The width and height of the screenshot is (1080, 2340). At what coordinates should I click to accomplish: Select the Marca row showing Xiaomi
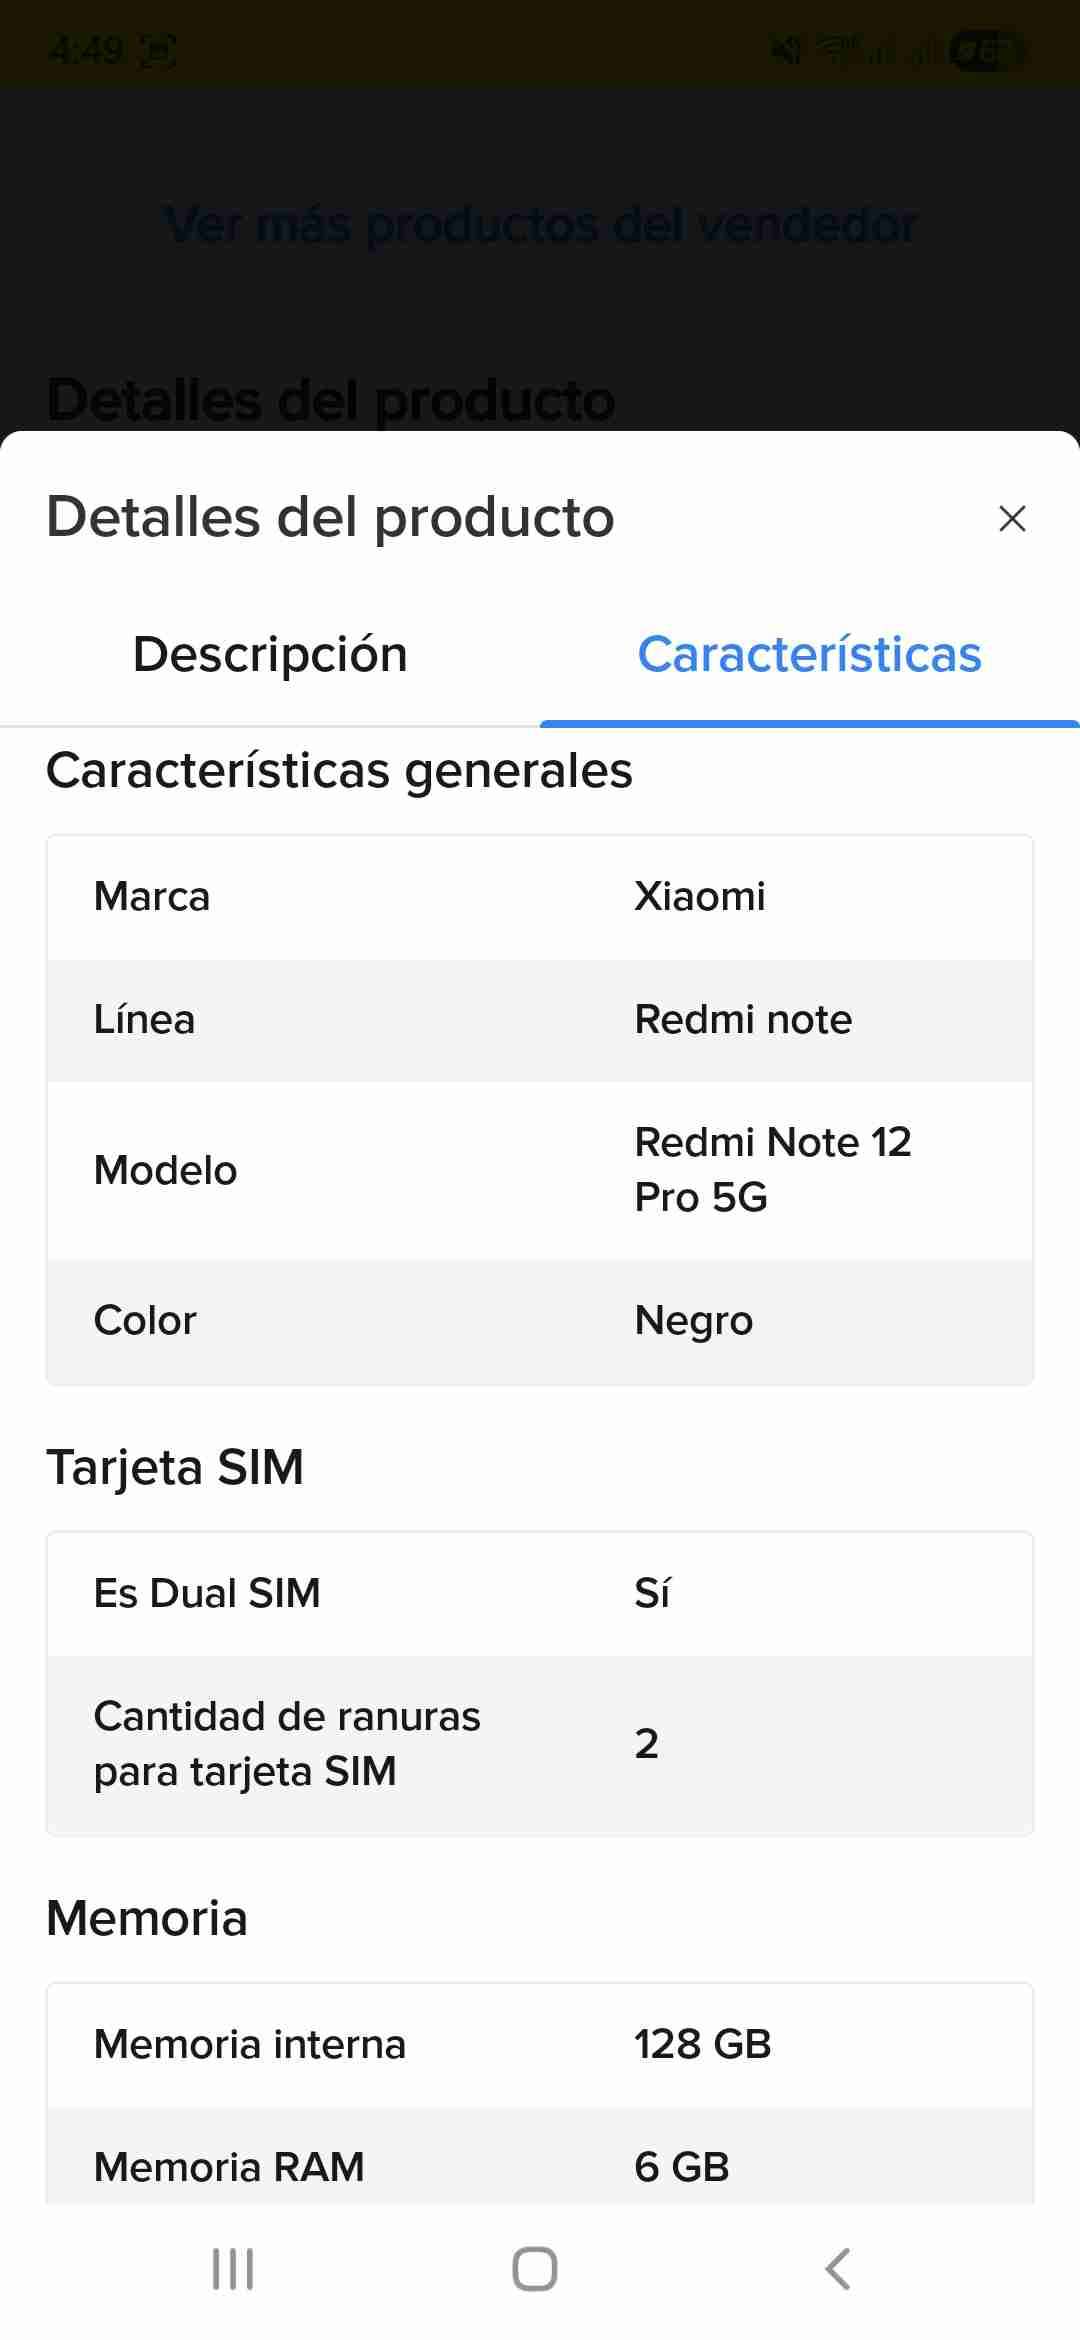540,896
